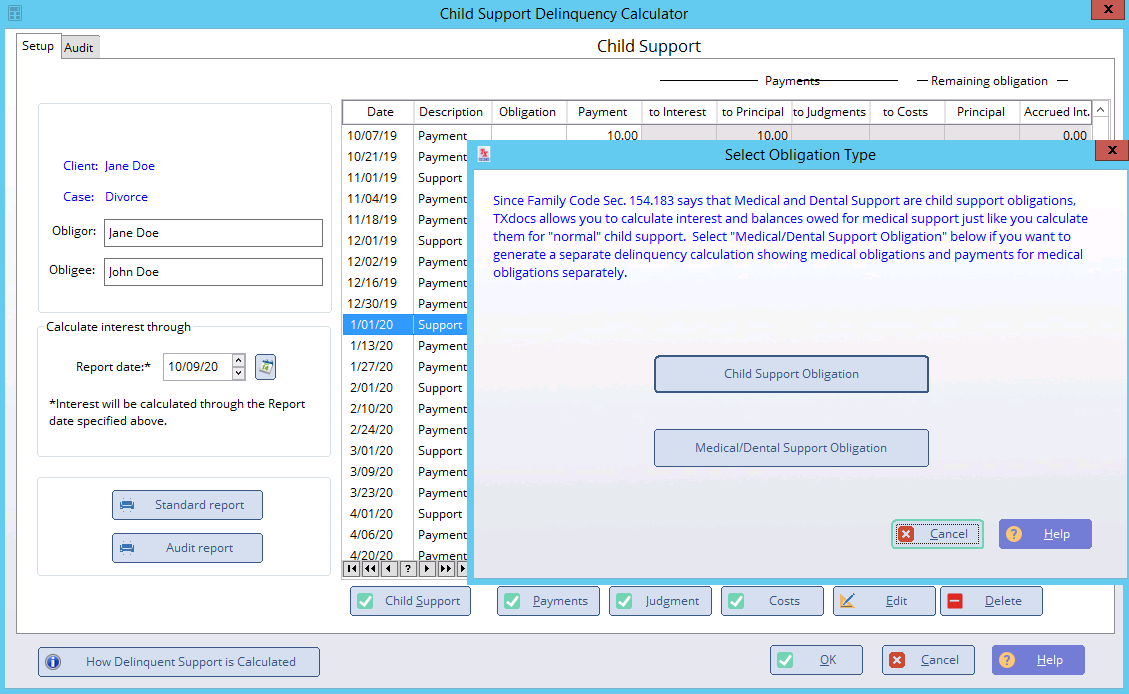Choose Medical/Dental Support Obligation
The height and width of the screenshot is (694, 1129).
point(791,448)
